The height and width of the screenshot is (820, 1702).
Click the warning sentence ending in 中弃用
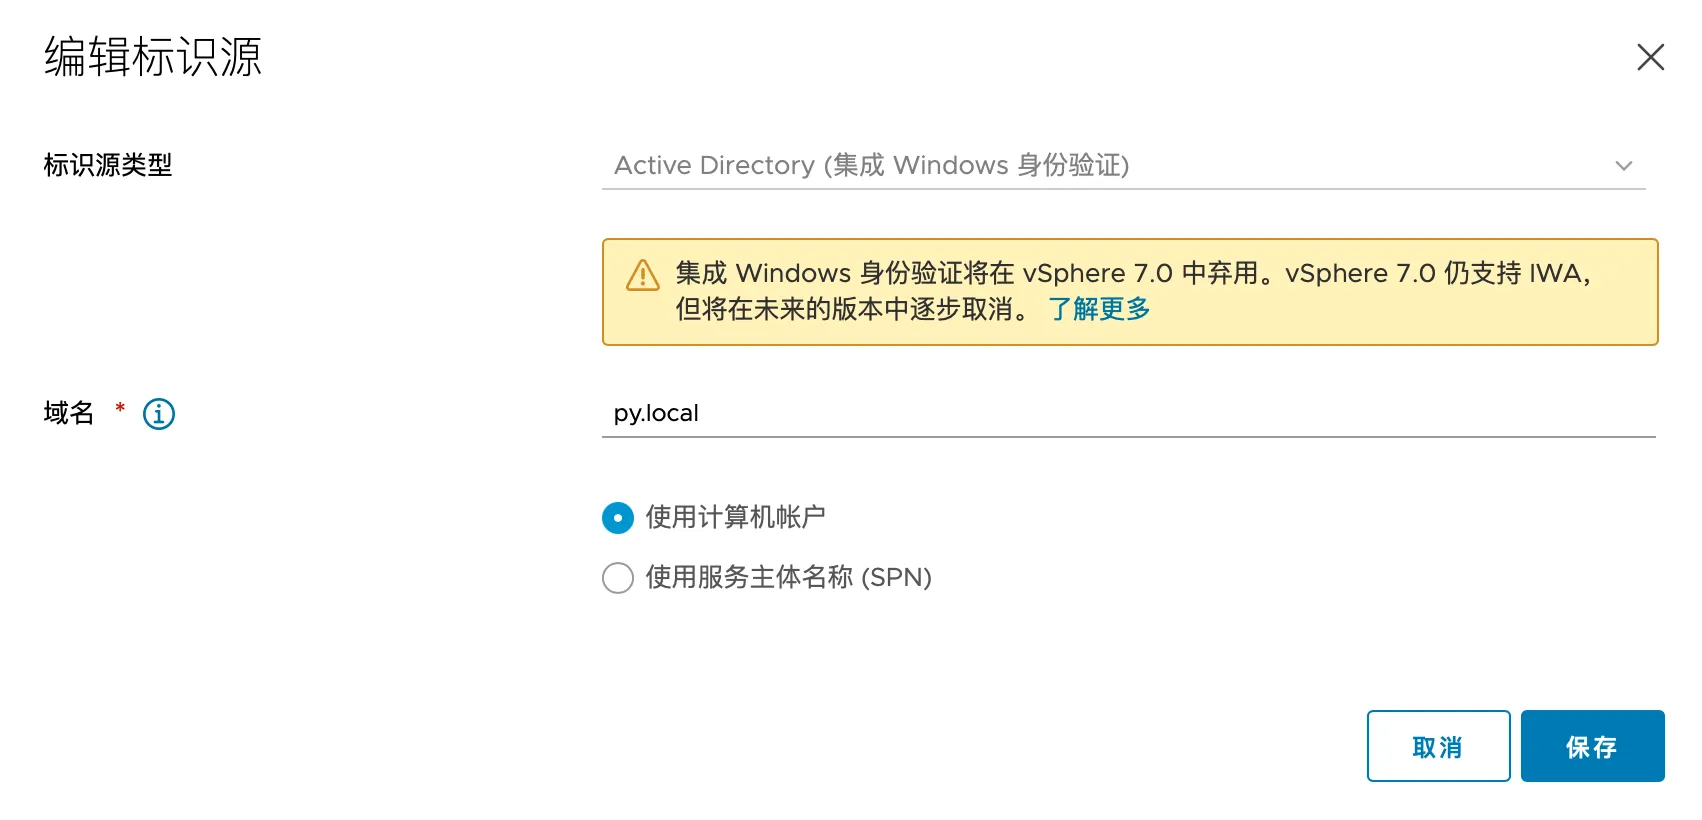pos(966,273)
